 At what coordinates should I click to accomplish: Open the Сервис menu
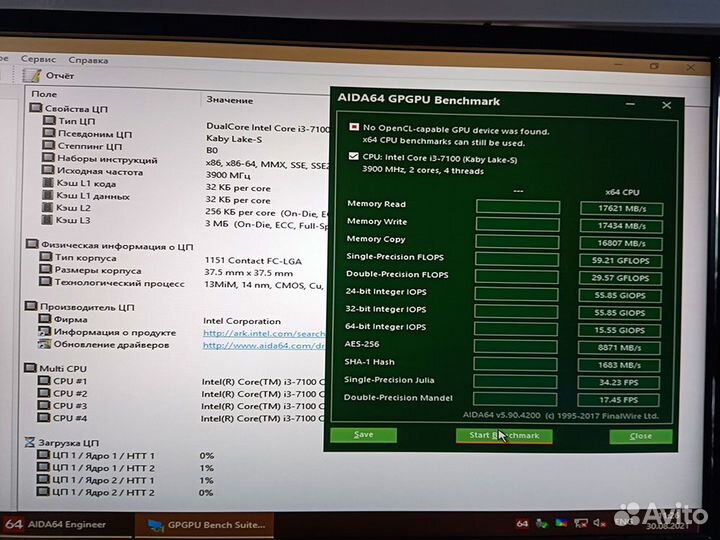(x=38, y=59)
